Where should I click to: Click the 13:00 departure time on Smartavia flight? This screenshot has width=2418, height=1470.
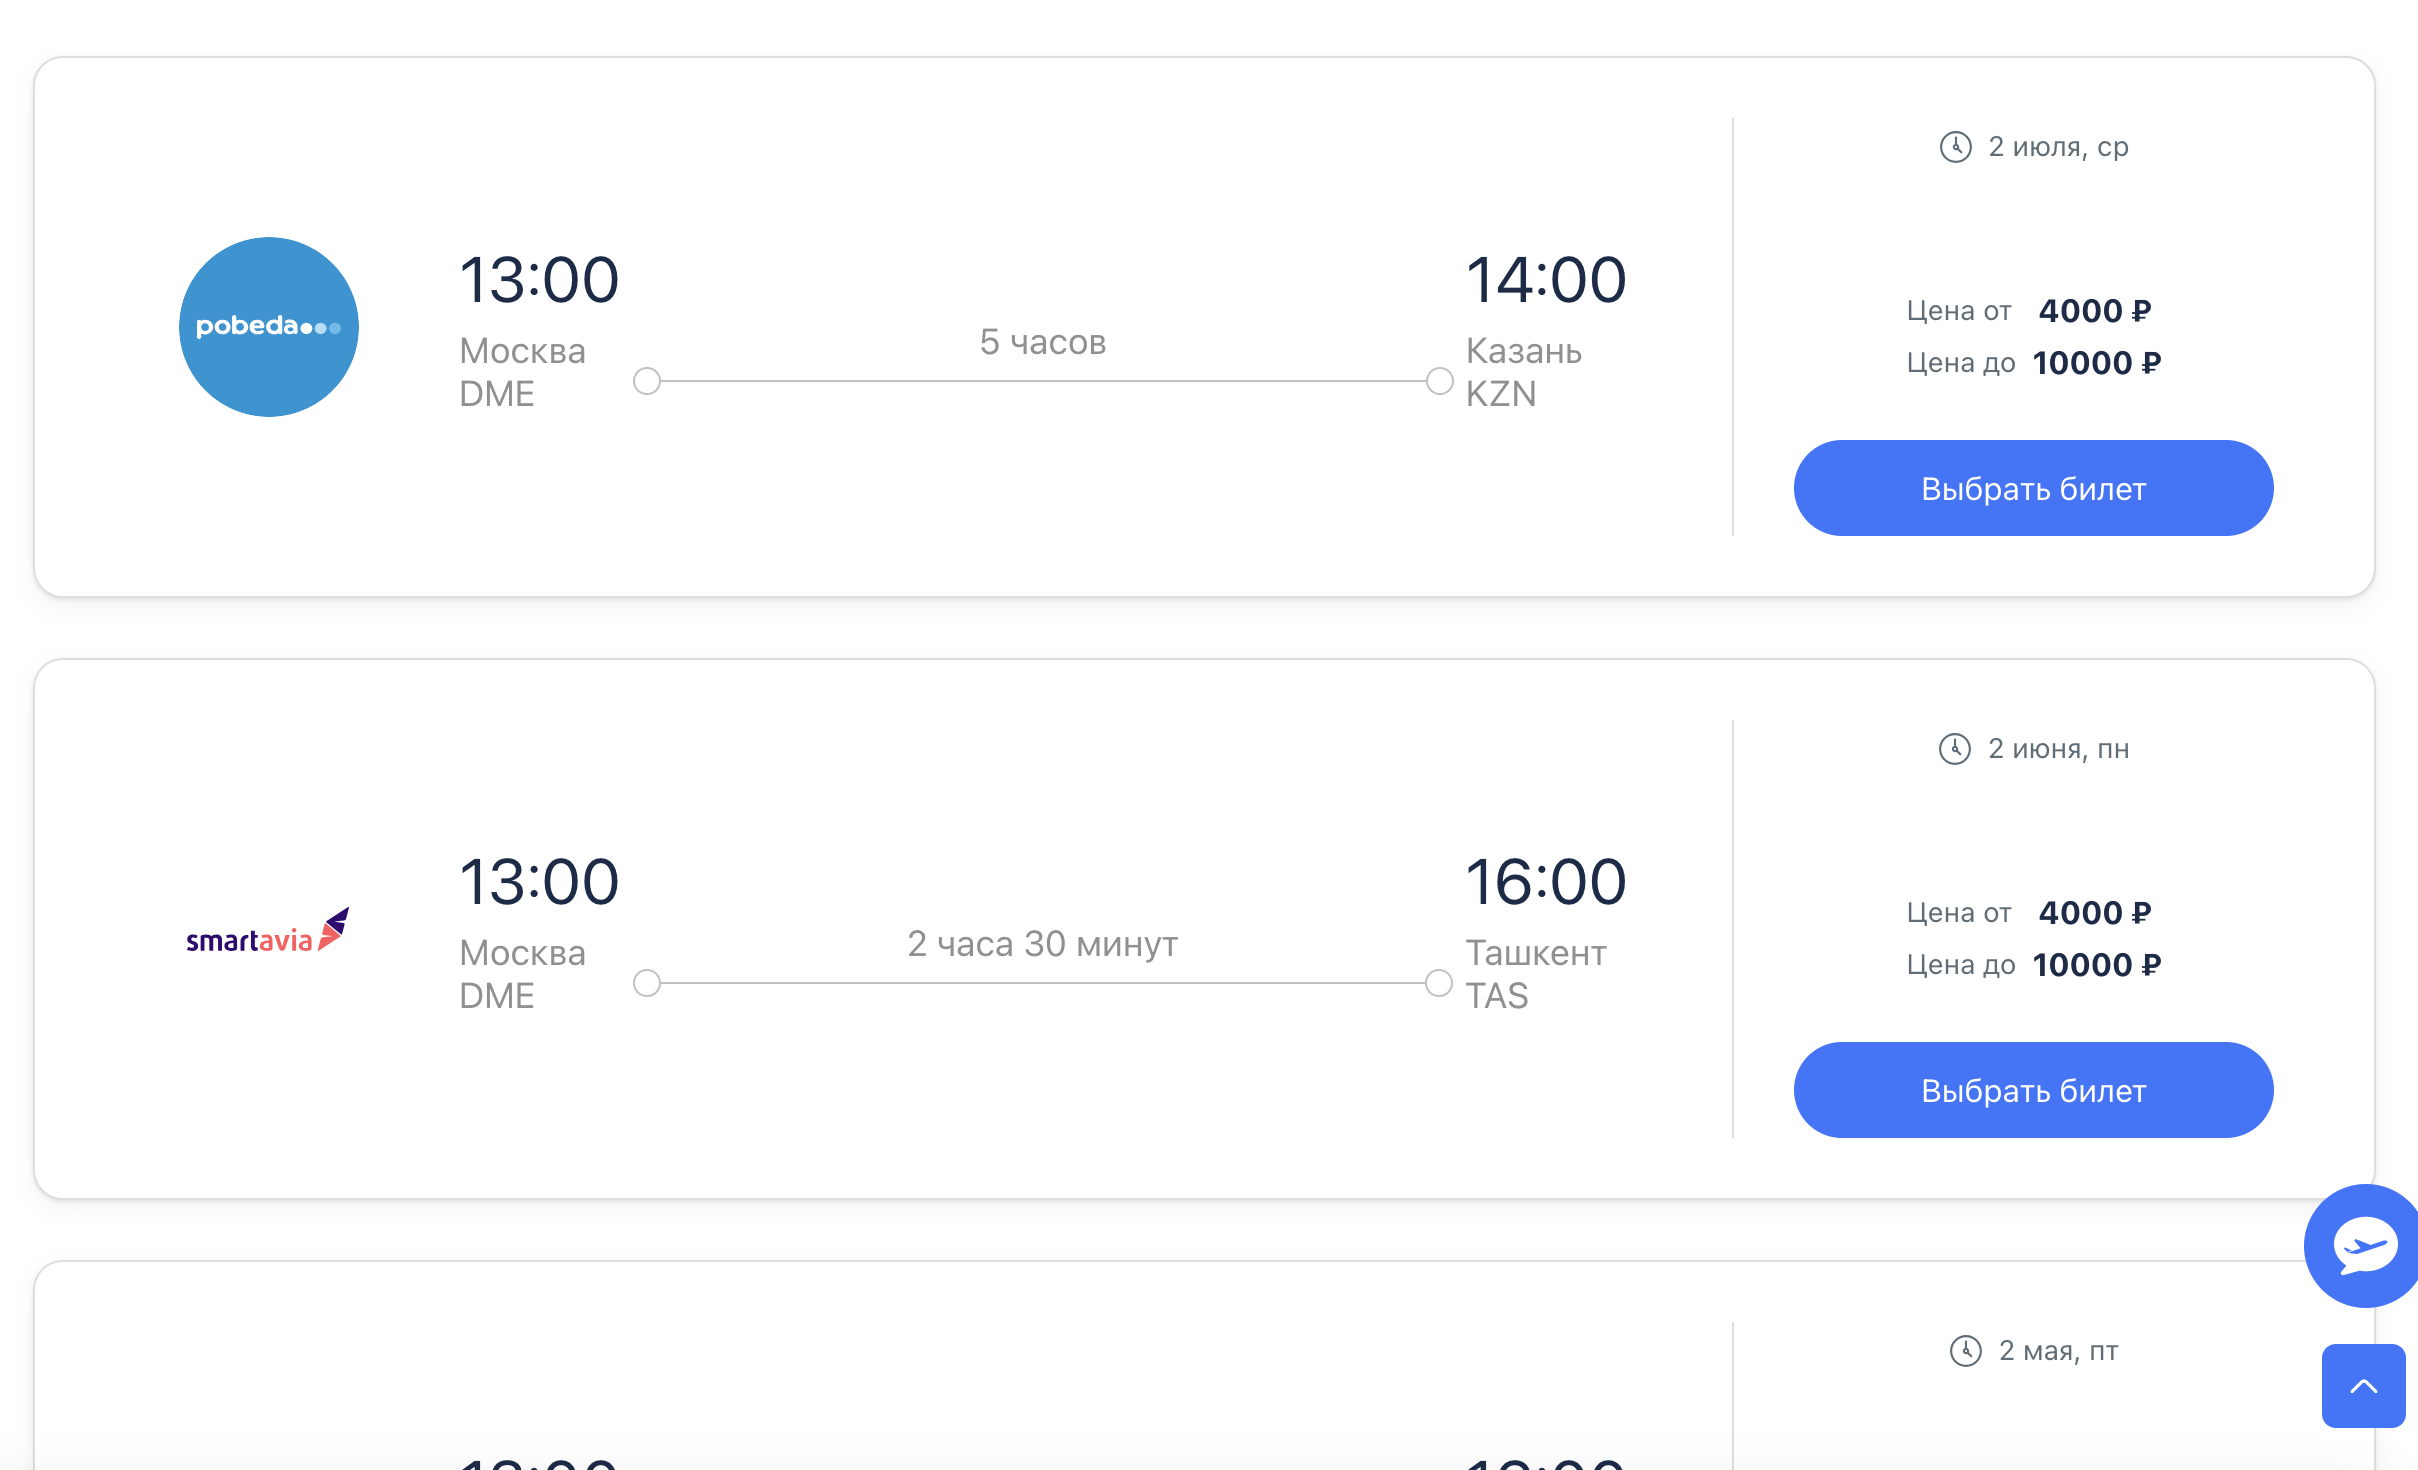coord(539,880)
